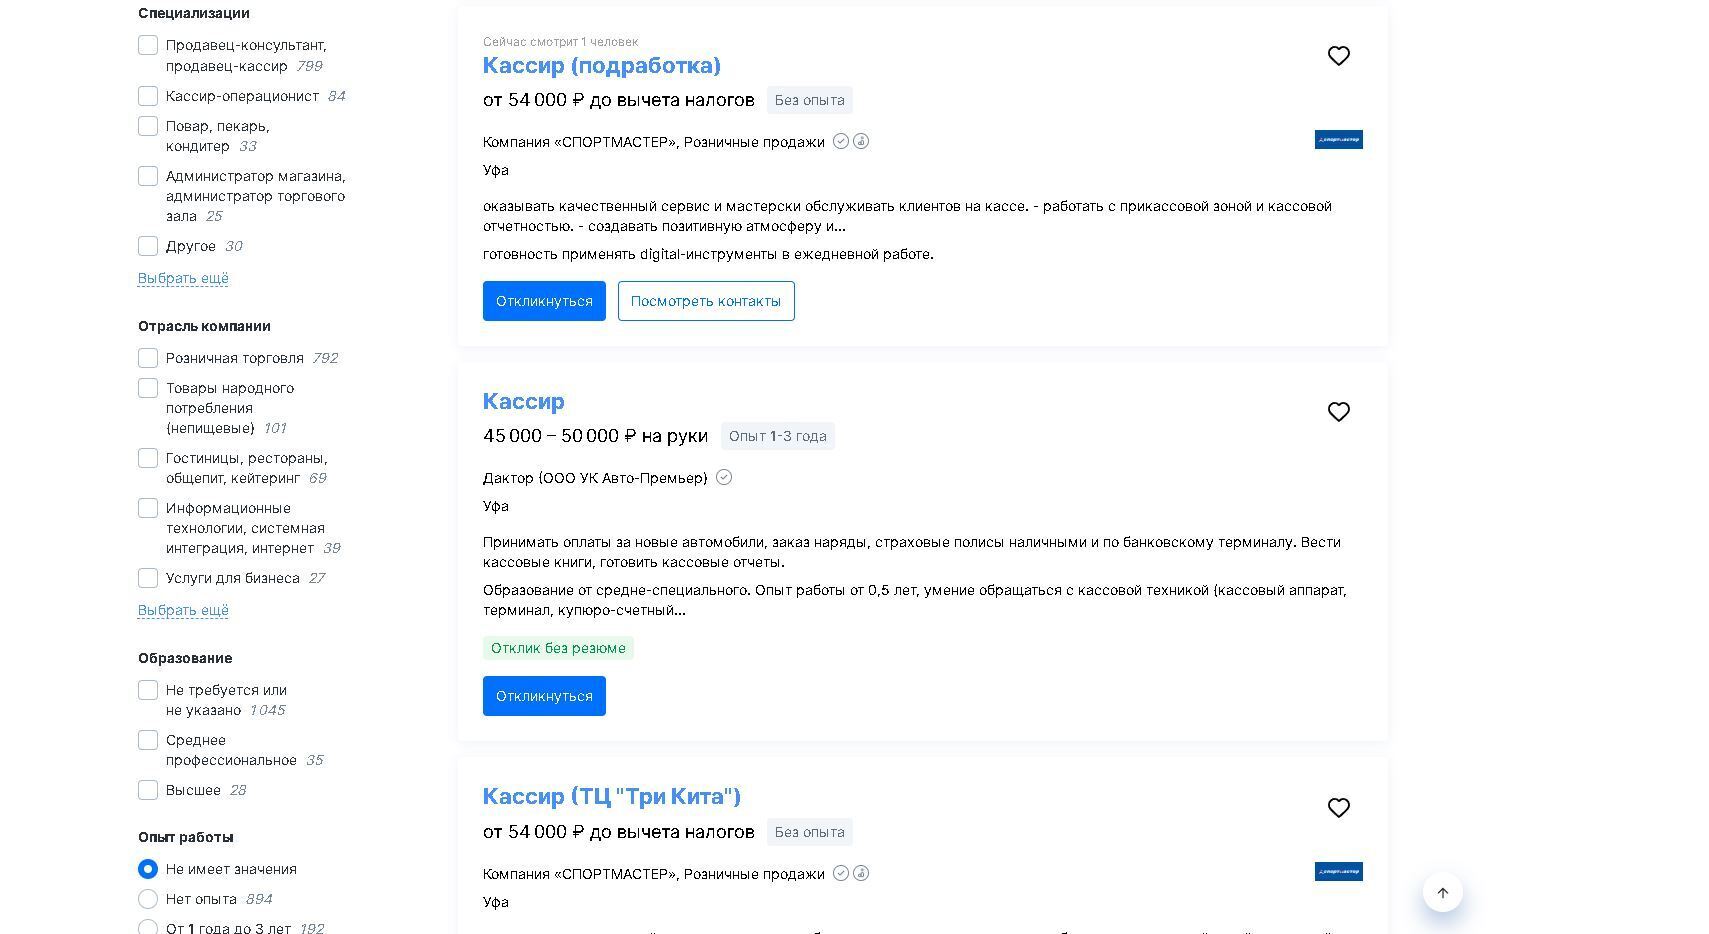Click the Опыт работы filter heading
This screenshot has width=1709, height=934.
coord(186,837)
